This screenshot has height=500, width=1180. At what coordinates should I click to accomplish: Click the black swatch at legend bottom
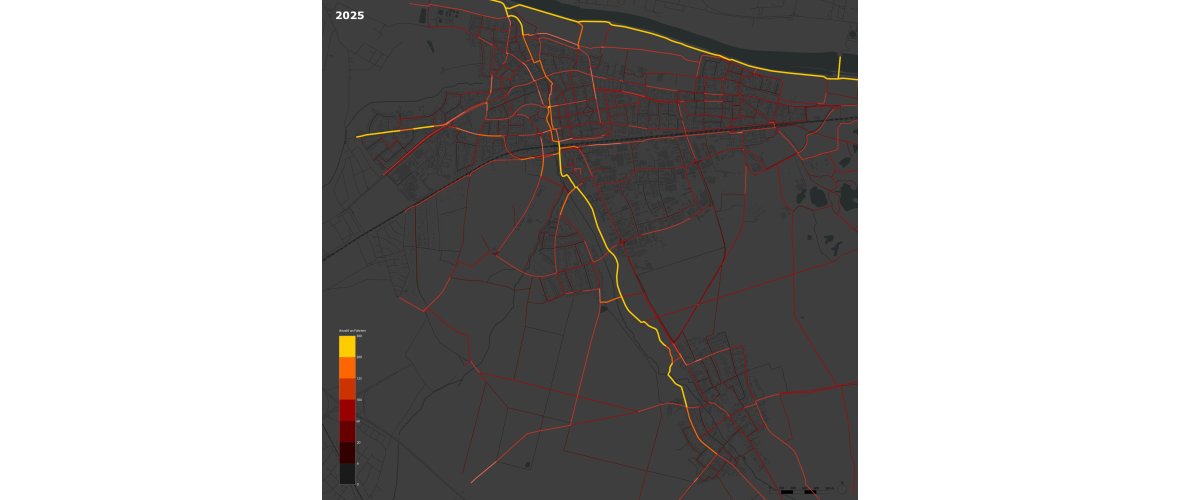[x=347, y=473]
